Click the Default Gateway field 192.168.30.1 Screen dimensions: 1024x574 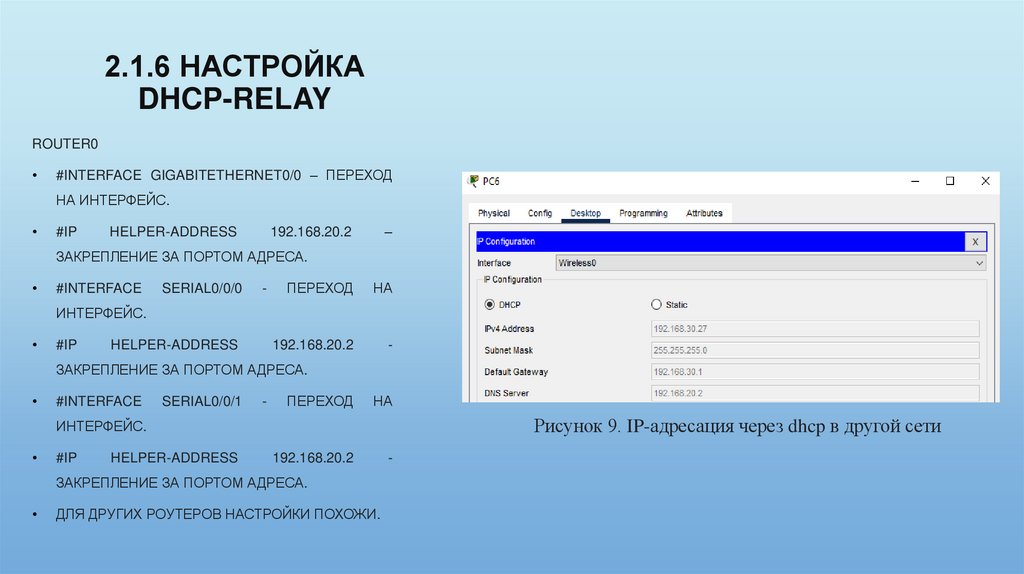[815, 372]
